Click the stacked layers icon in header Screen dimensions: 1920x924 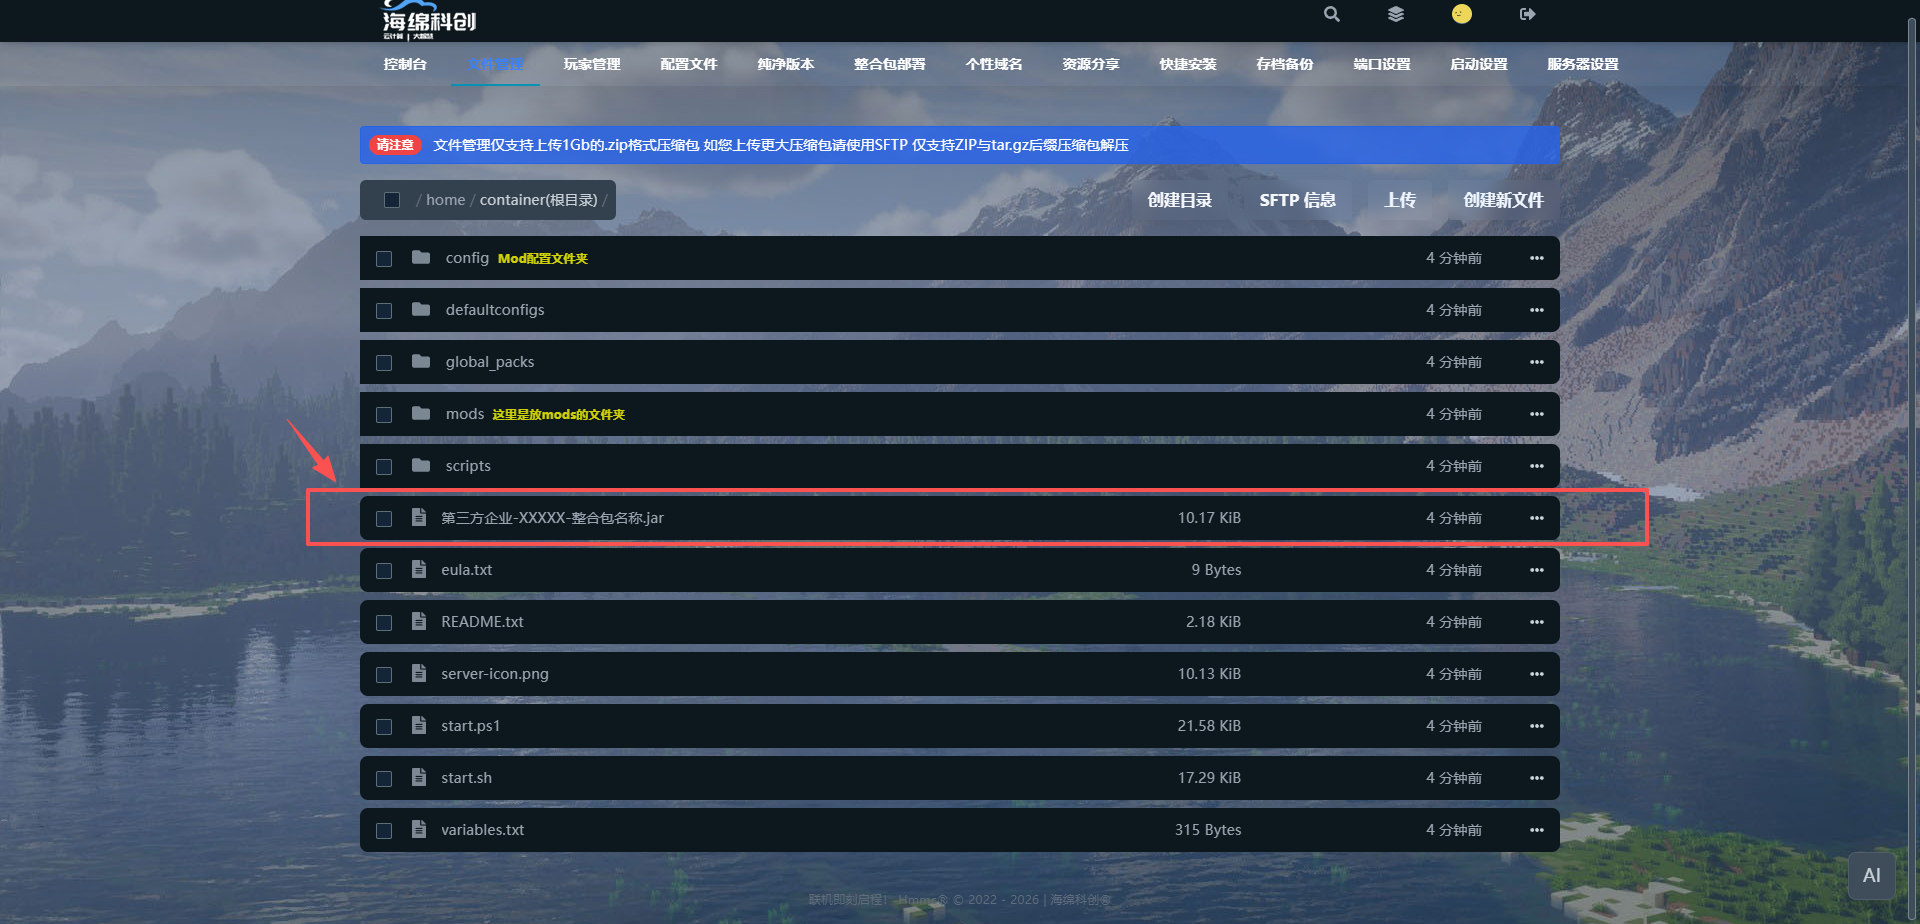coord(1396,14)
